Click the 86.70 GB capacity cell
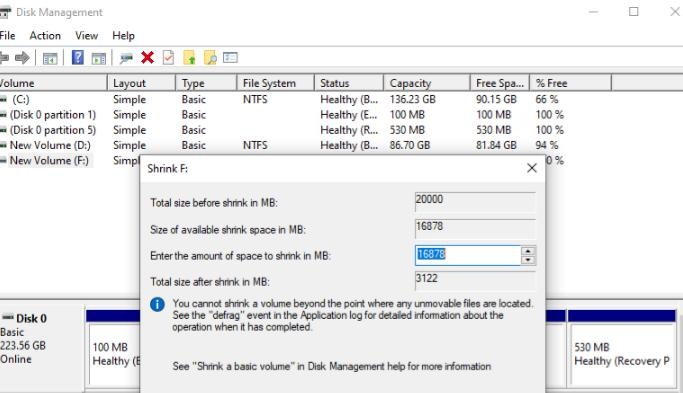683x393 pixels. pos(410,145)
